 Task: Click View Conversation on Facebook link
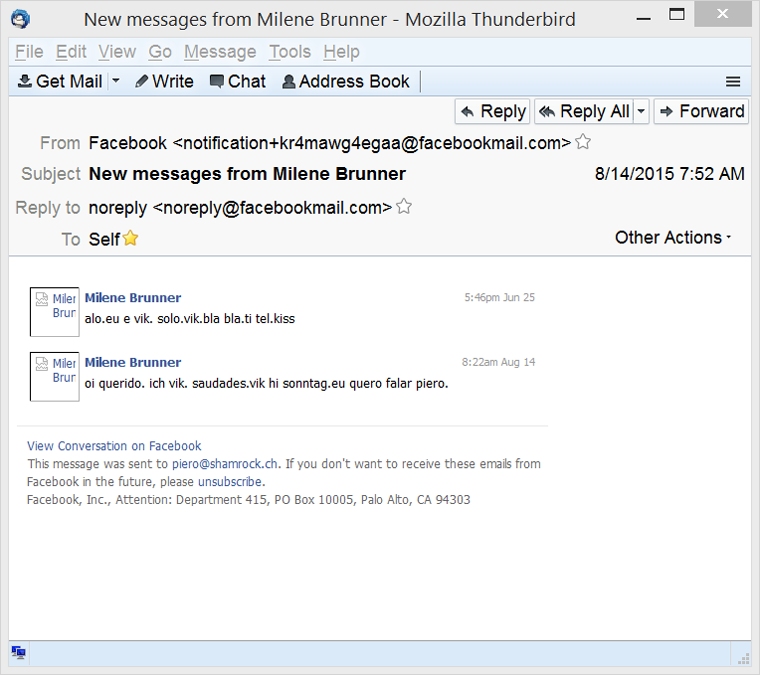tap(114, 446)
